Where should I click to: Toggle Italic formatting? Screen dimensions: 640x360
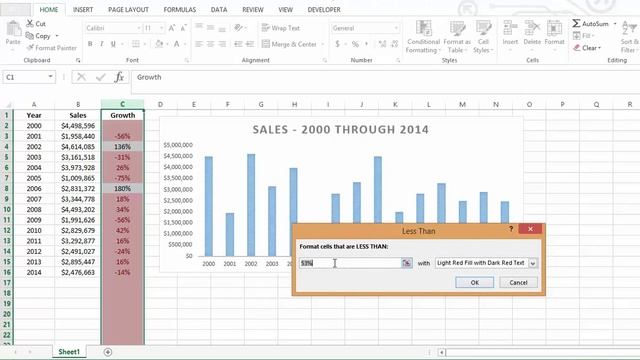[x=101, y=44]
